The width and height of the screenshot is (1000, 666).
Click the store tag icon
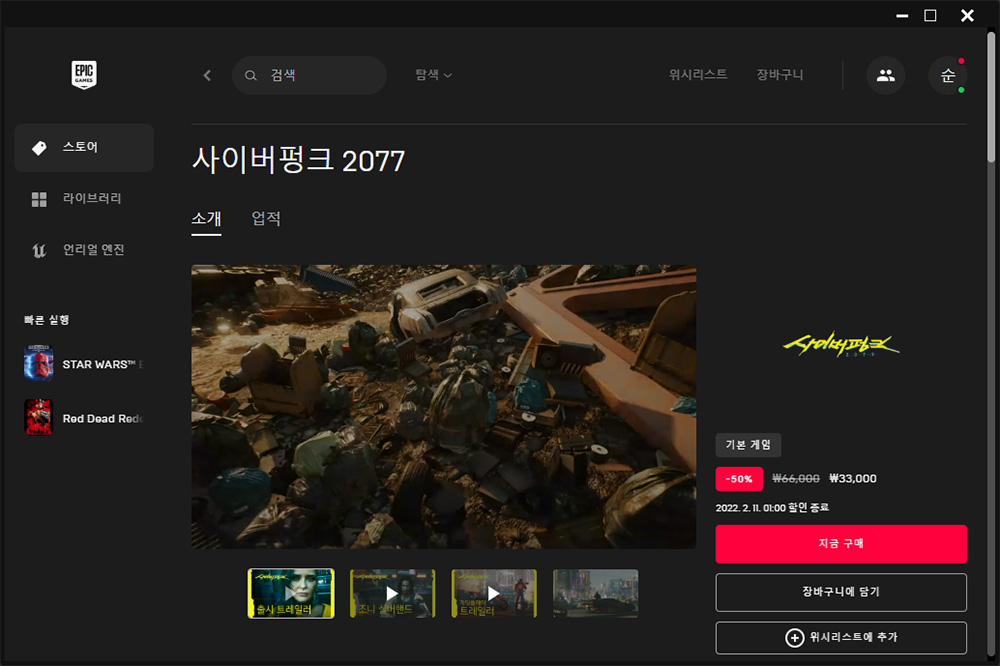[x=39, y=148]
